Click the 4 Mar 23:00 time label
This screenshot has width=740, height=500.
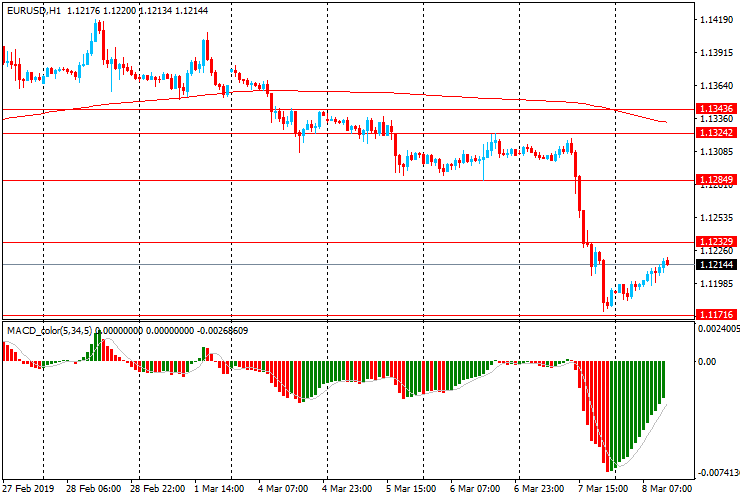(347, 489)
